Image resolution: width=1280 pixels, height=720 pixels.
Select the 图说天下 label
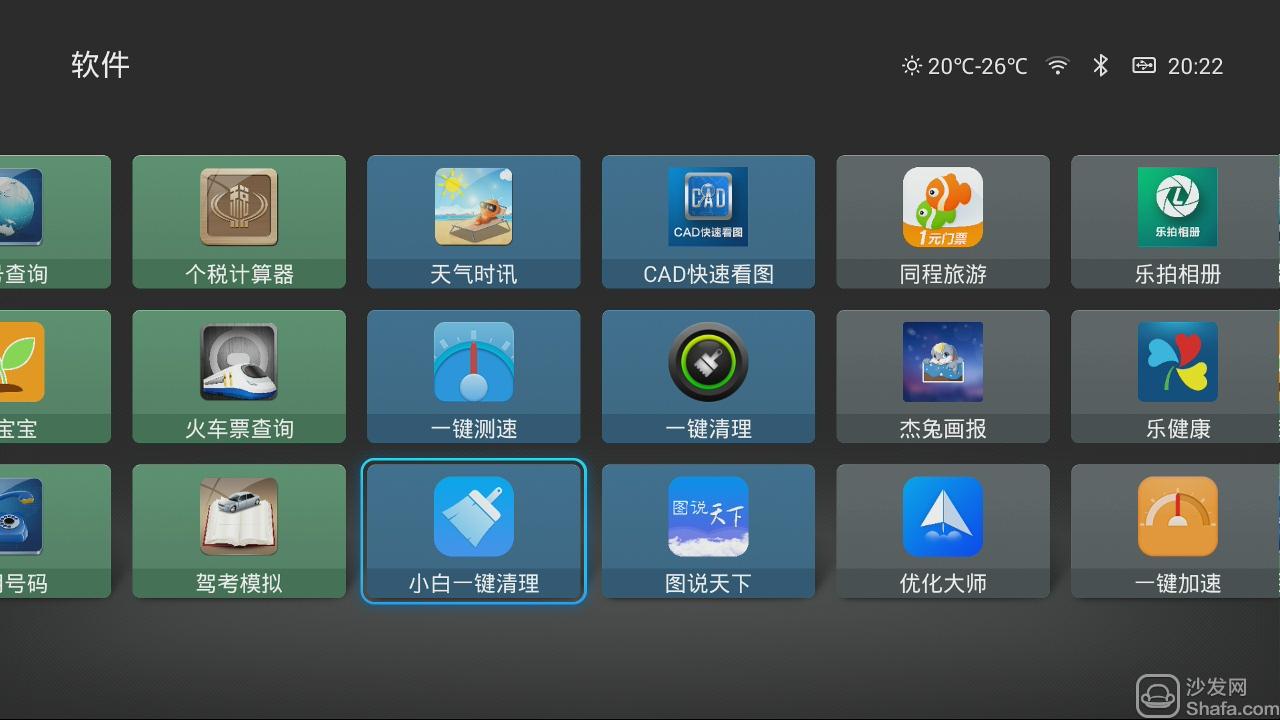[708, 583]
